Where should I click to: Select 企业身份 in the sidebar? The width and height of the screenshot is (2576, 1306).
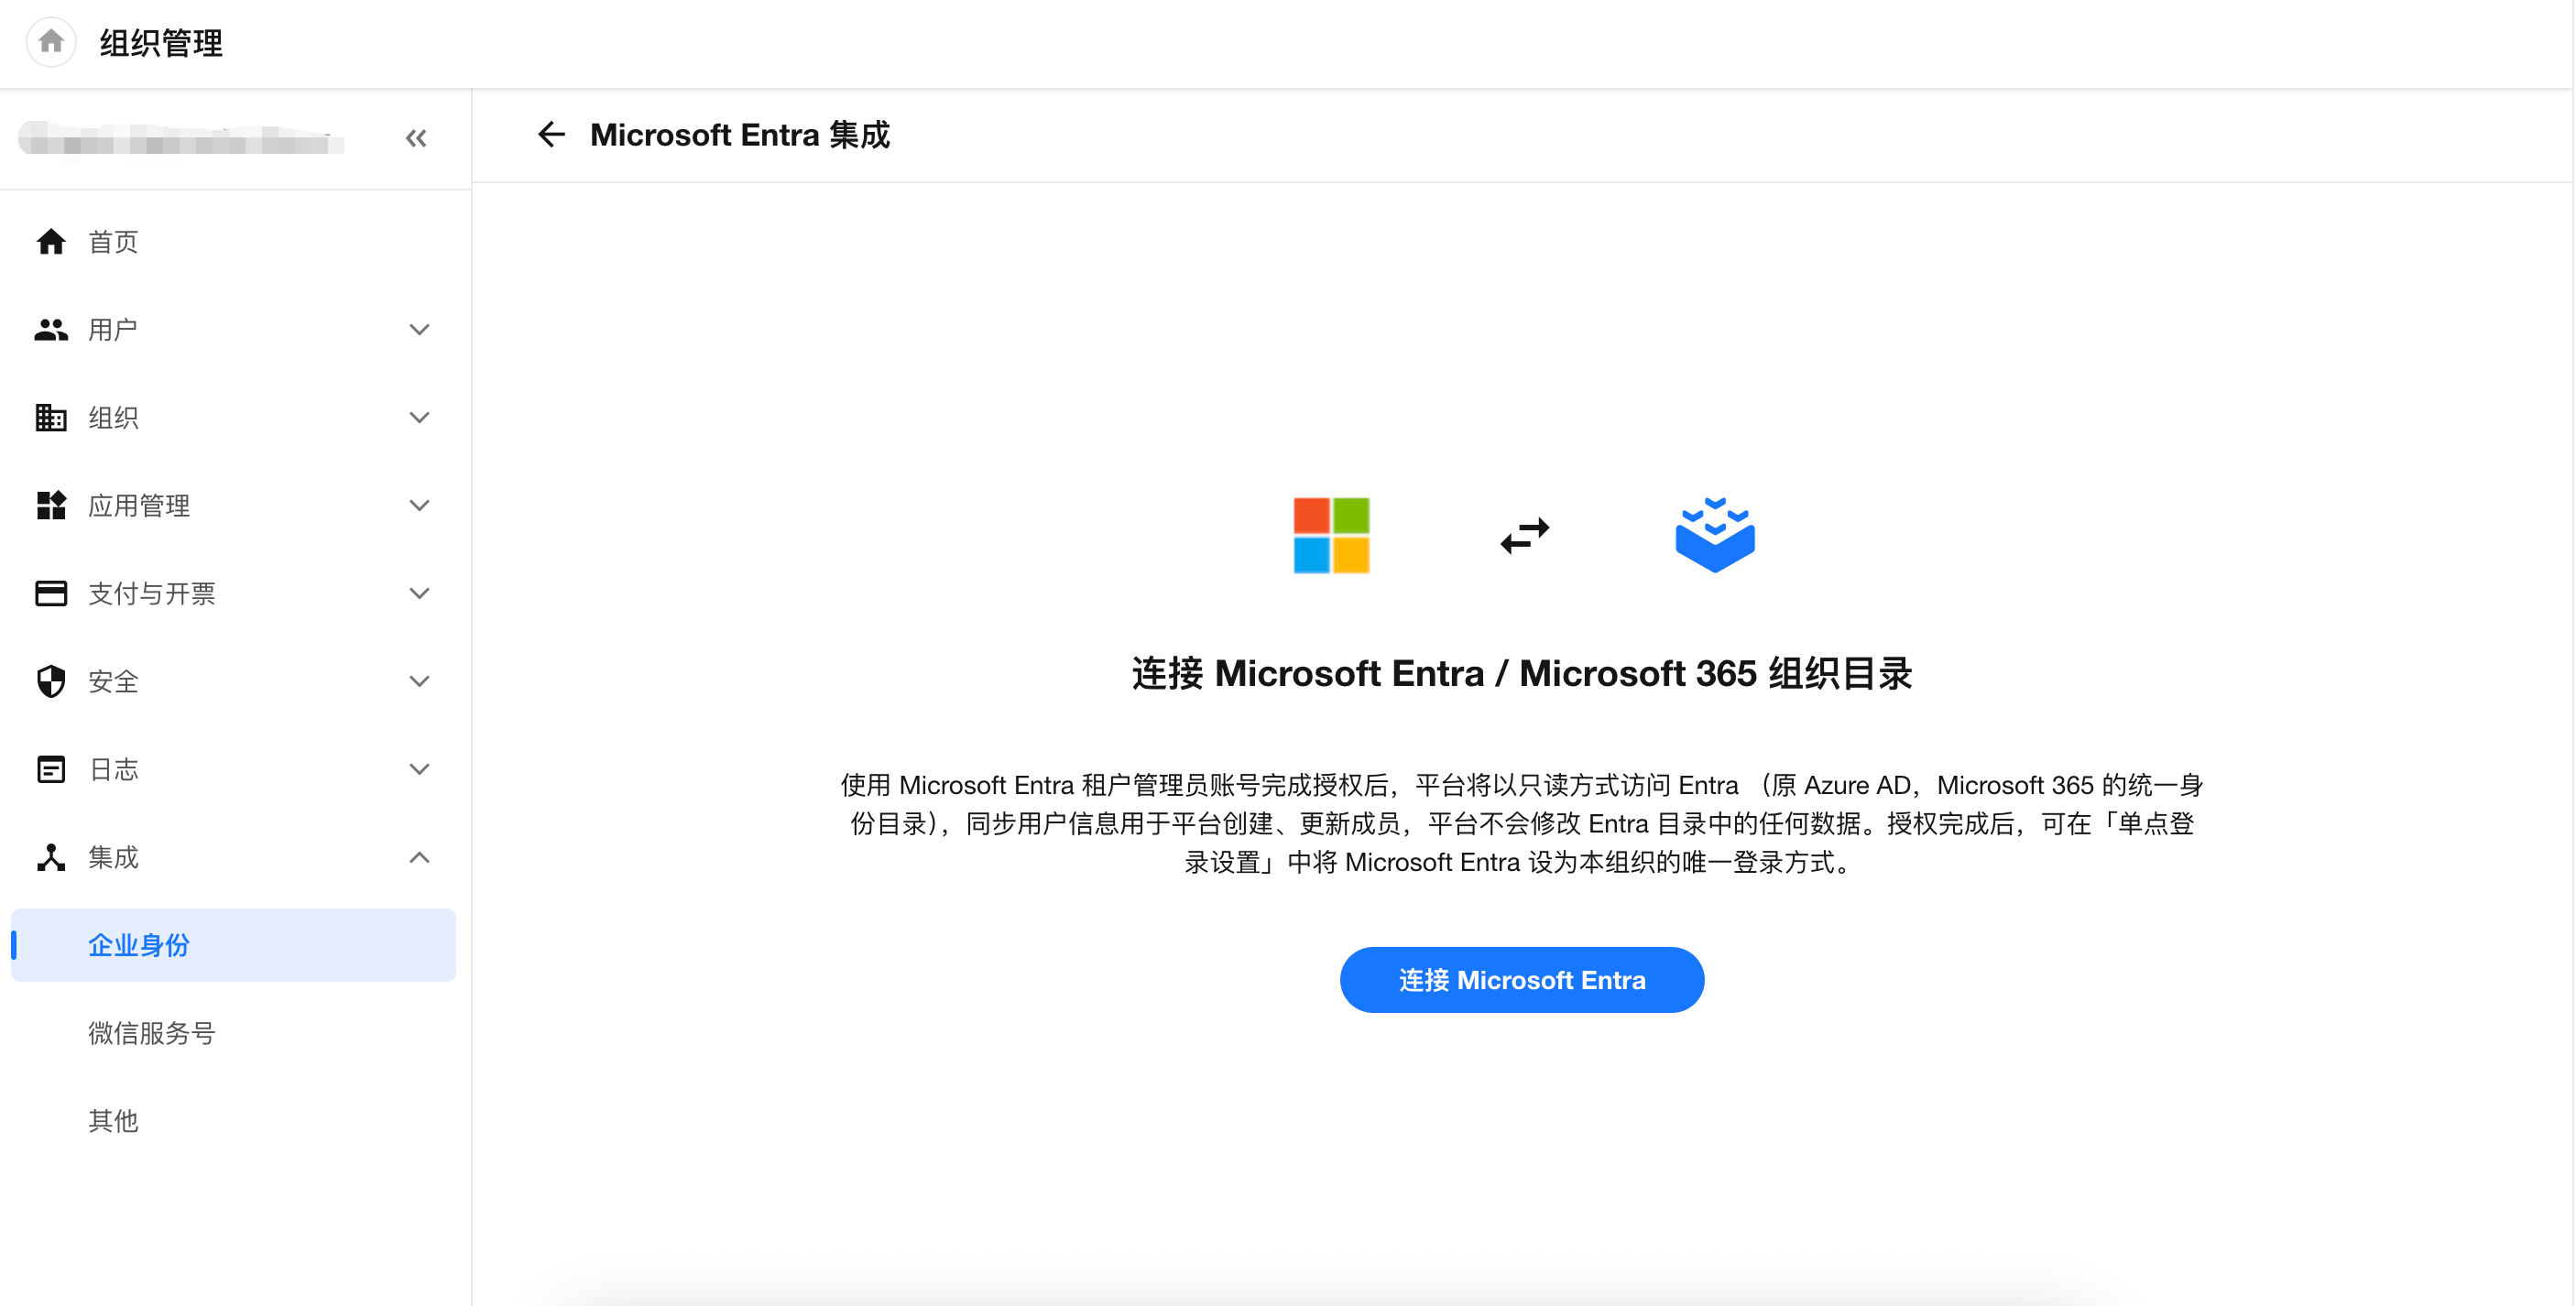pos(233,945)
